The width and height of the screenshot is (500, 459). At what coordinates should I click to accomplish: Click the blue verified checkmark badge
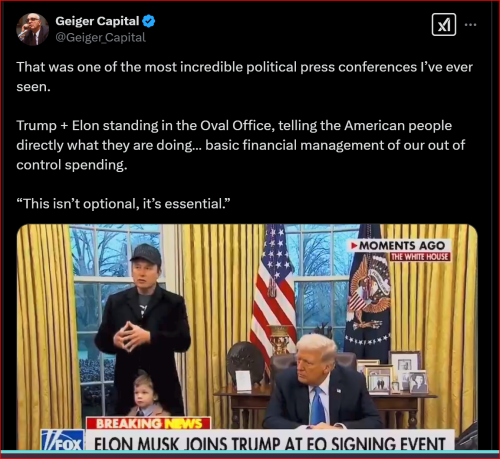pos(148,21)
